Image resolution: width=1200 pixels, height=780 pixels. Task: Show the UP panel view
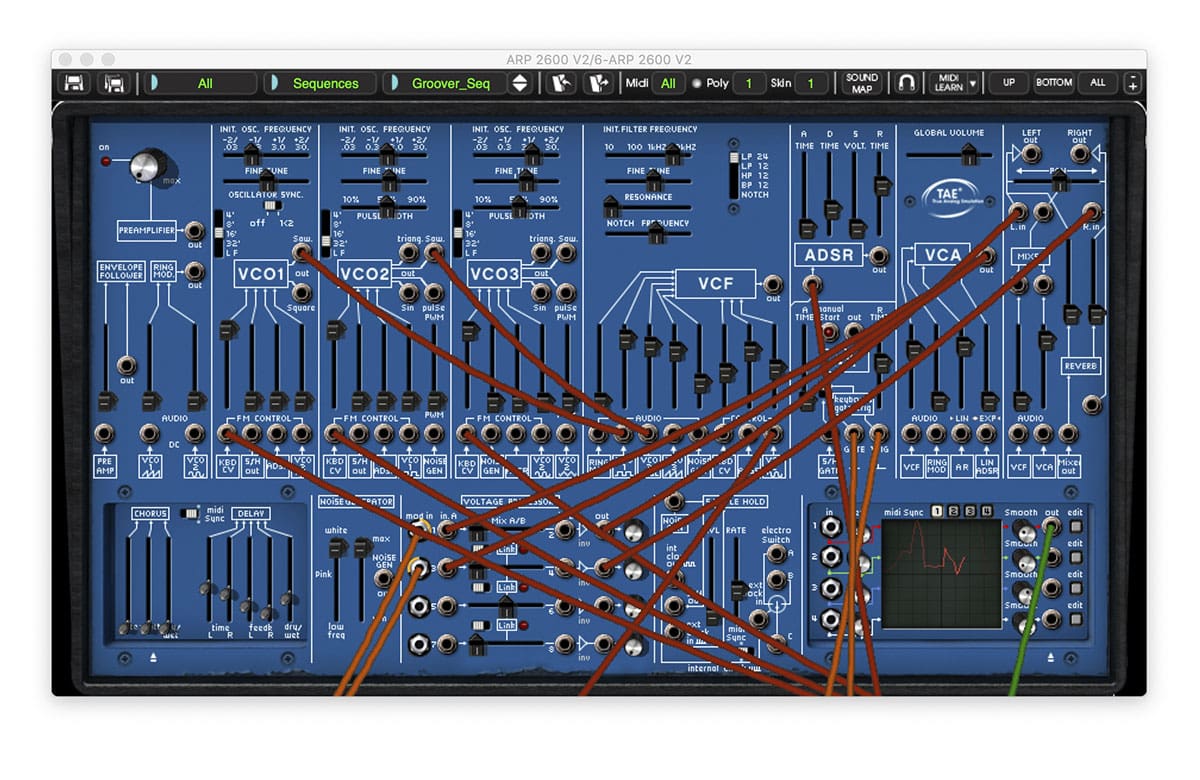[1009, 83]
